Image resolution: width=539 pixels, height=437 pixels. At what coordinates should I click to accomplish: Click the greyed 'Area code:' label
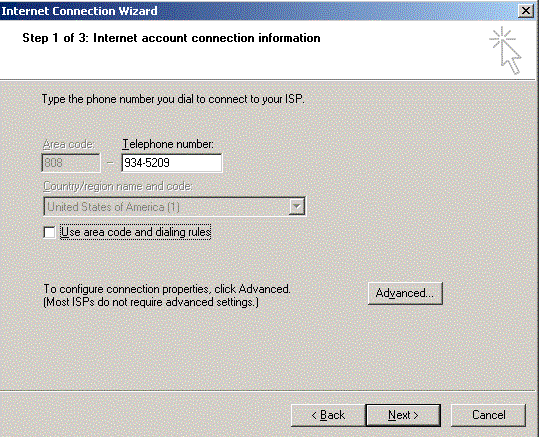(68, 144)
